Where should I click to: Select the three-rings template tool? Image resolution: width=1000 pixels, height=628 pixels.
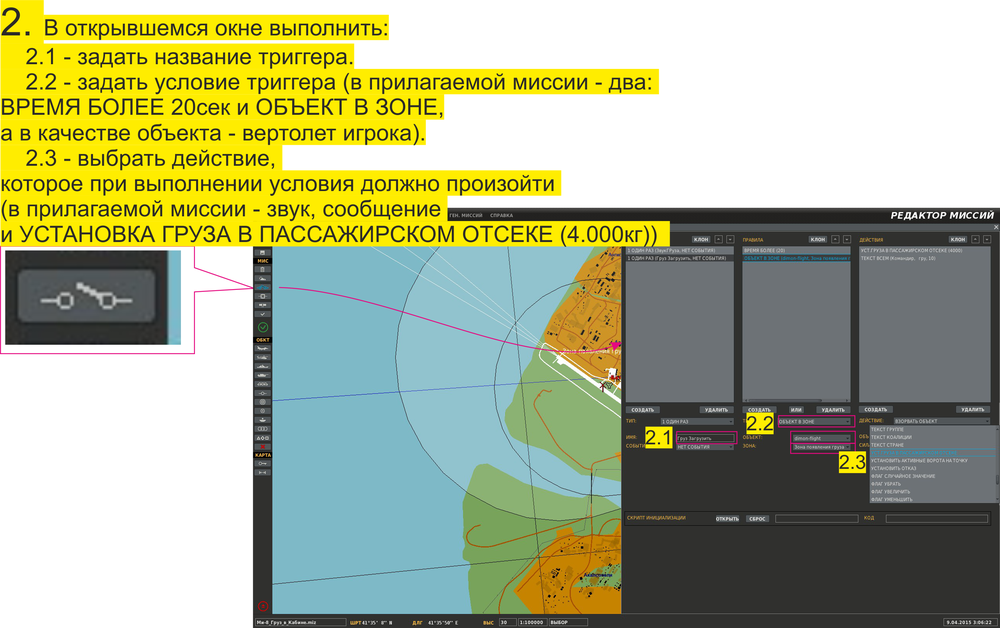pos(262,428)
